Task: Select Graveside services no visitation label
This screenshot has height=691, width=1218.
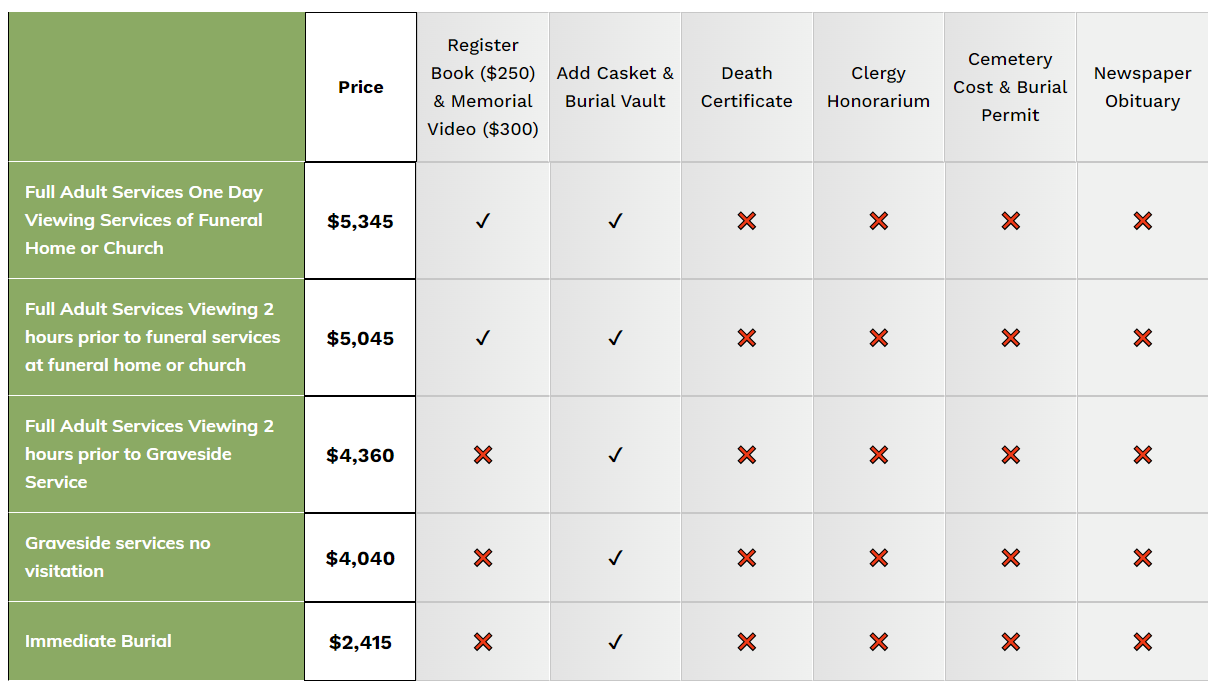Action: 118,557
